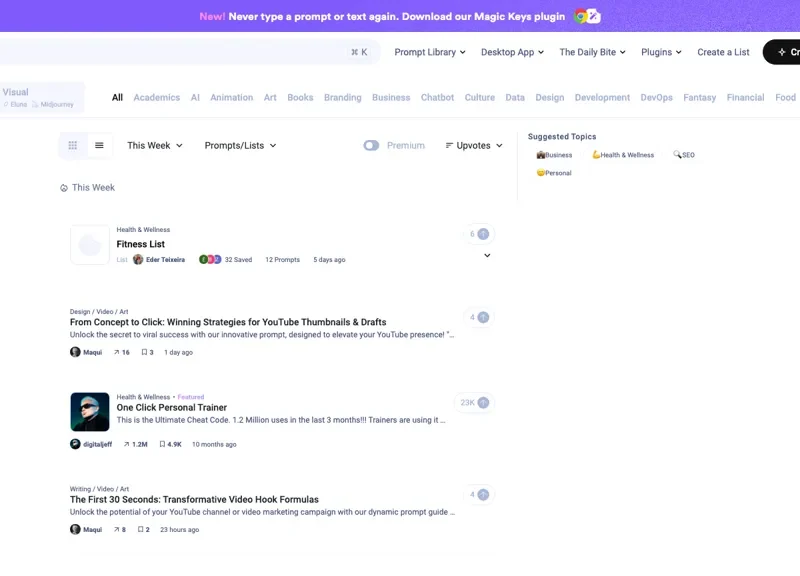Open the Prompt Library menu
800x576 pixels.
[430, 52]
